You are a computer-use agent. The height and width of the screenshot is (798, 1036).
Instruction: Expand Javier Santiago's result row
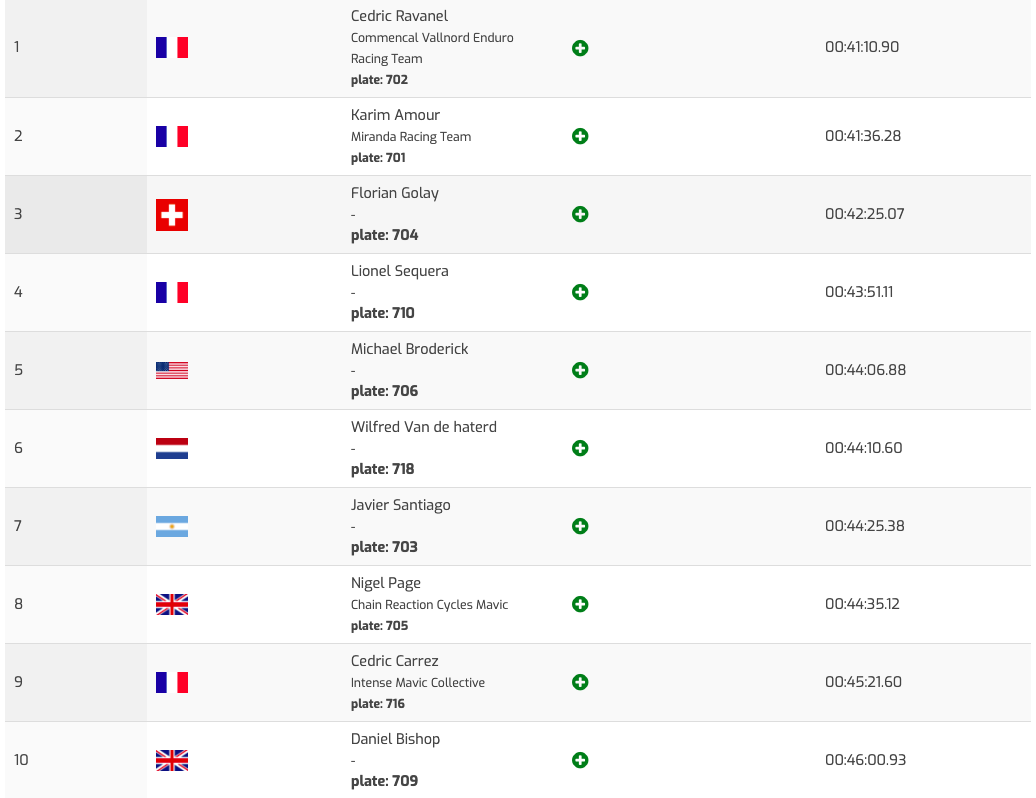point(580,526)
